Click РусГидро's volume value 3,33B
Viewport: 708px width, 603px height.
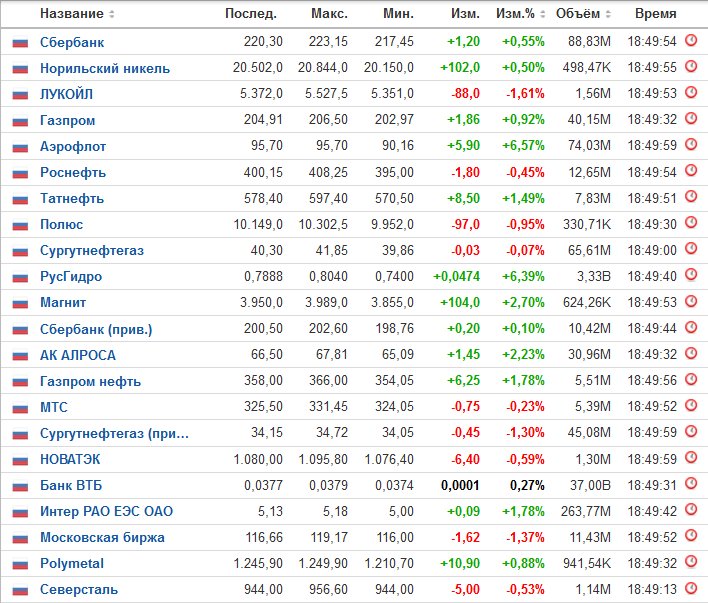[x=594, y=276]
